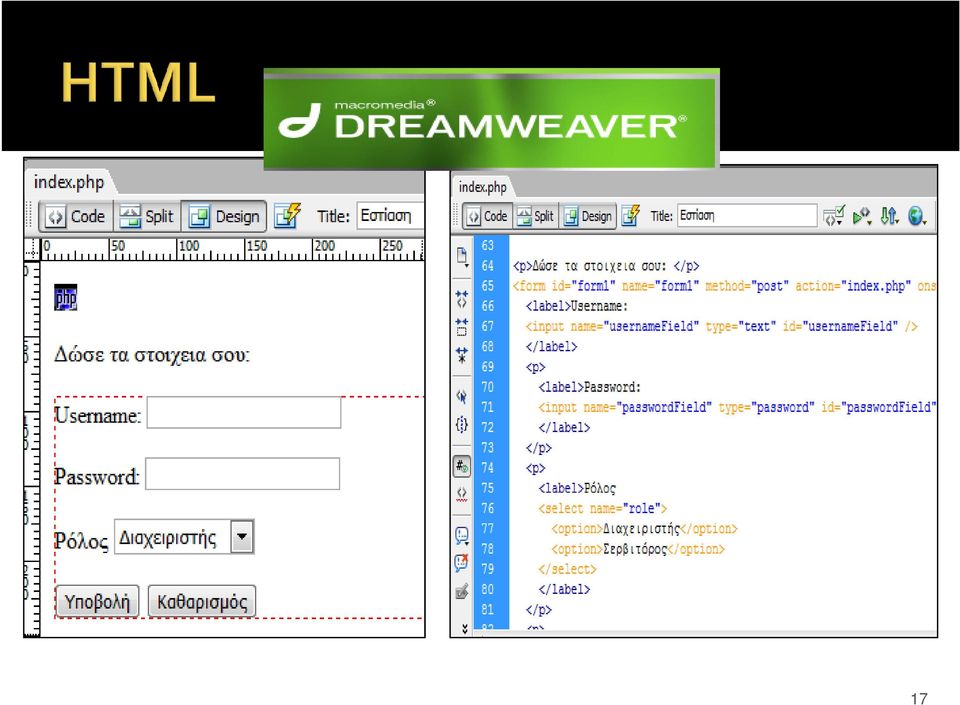Click the Title field in right code window

[x=747, y=215]
